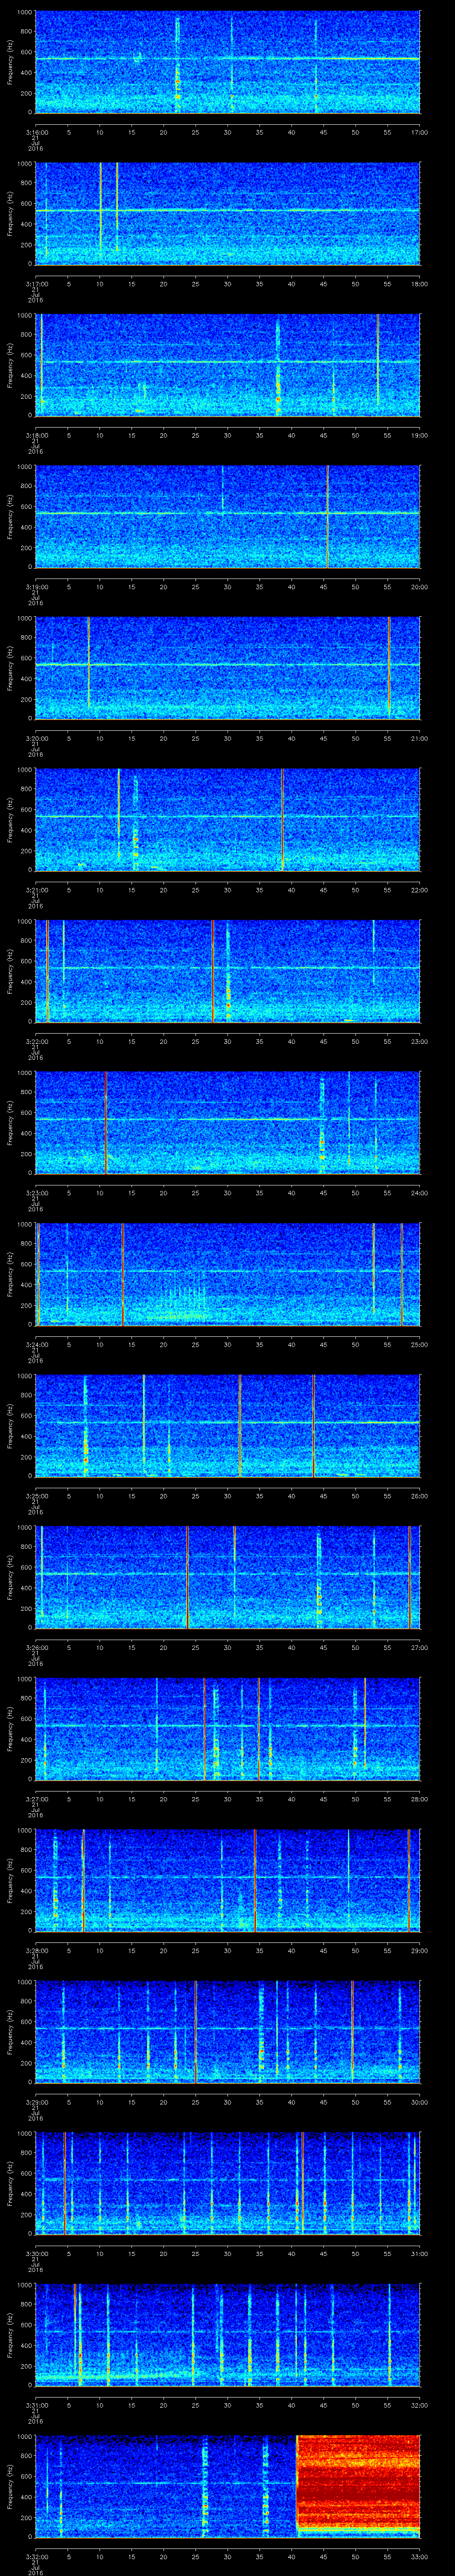Click the '3:28:00' time axis label
The height and width of the screenshot is (2576, 455).
pos(36,1951)
